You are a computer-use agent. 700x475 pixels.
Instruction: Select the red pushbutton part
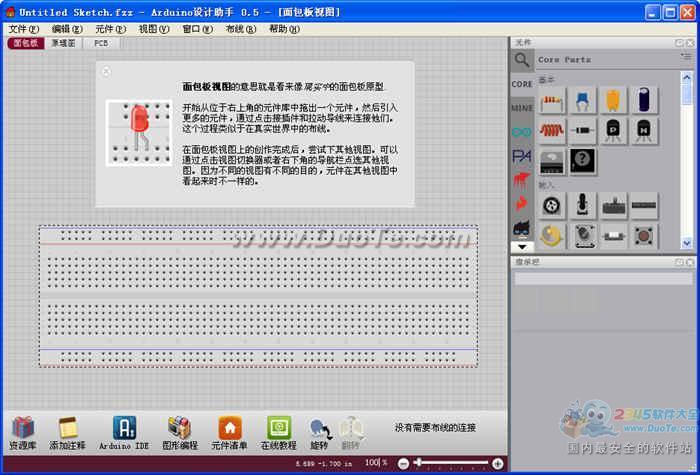point(643,236)
